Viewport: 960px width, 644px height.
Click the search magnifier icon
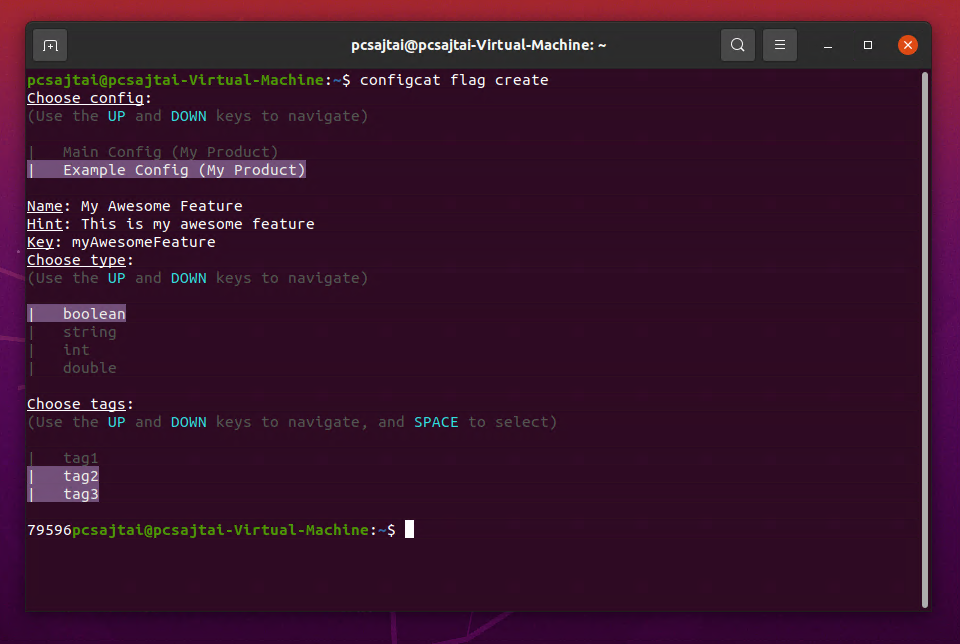(x=738, y=45)
